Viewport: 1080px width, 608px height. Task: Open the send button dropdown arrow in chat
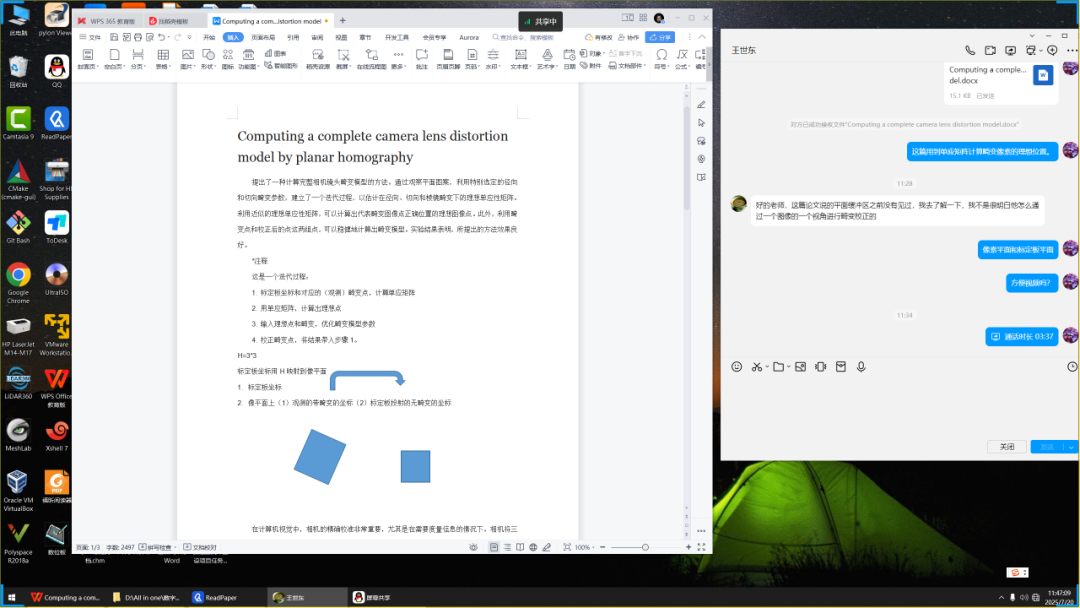[1071, 447]
